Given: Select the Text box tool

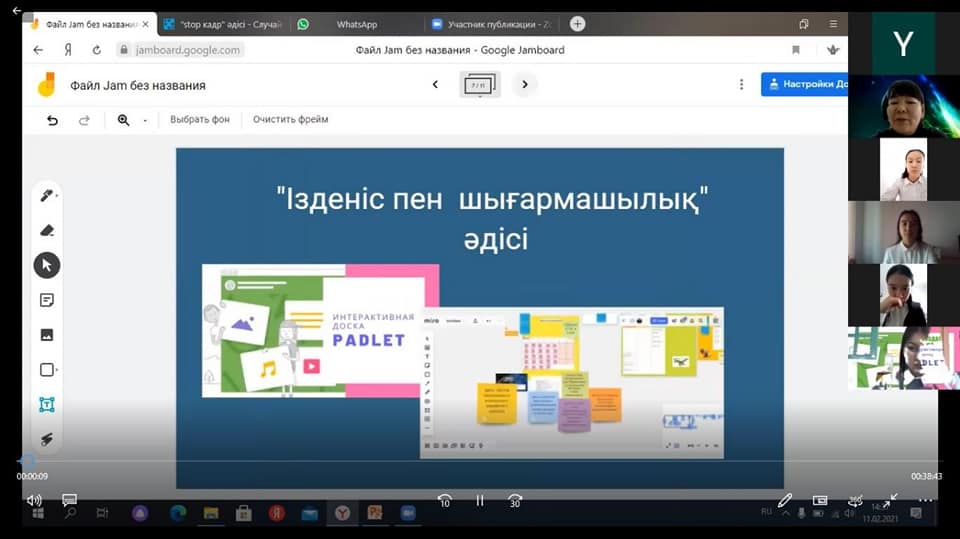Looking at the screenshot, I should tap(46, 405).
